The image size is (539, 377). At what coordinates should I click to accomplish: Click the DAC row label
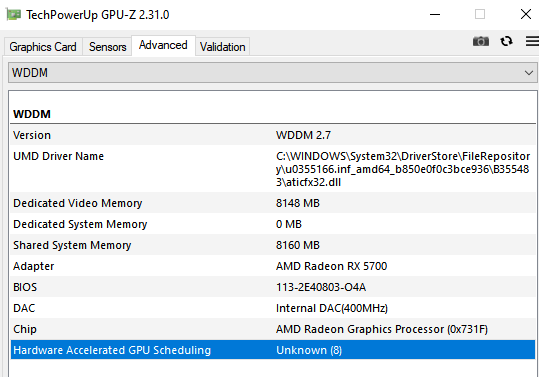[x=24, y=308]
